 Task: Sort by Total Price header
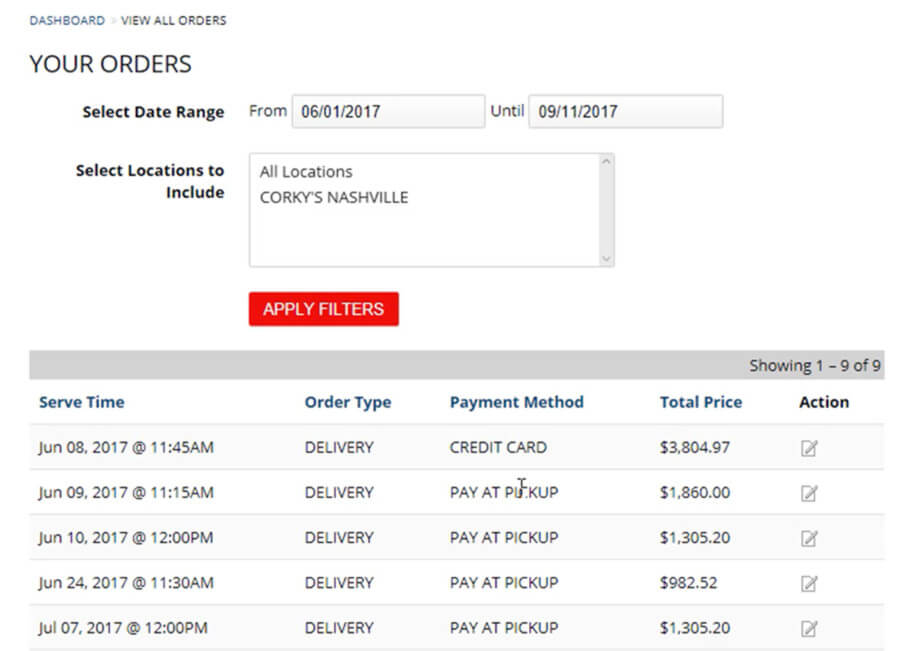(x=701, y=402)
